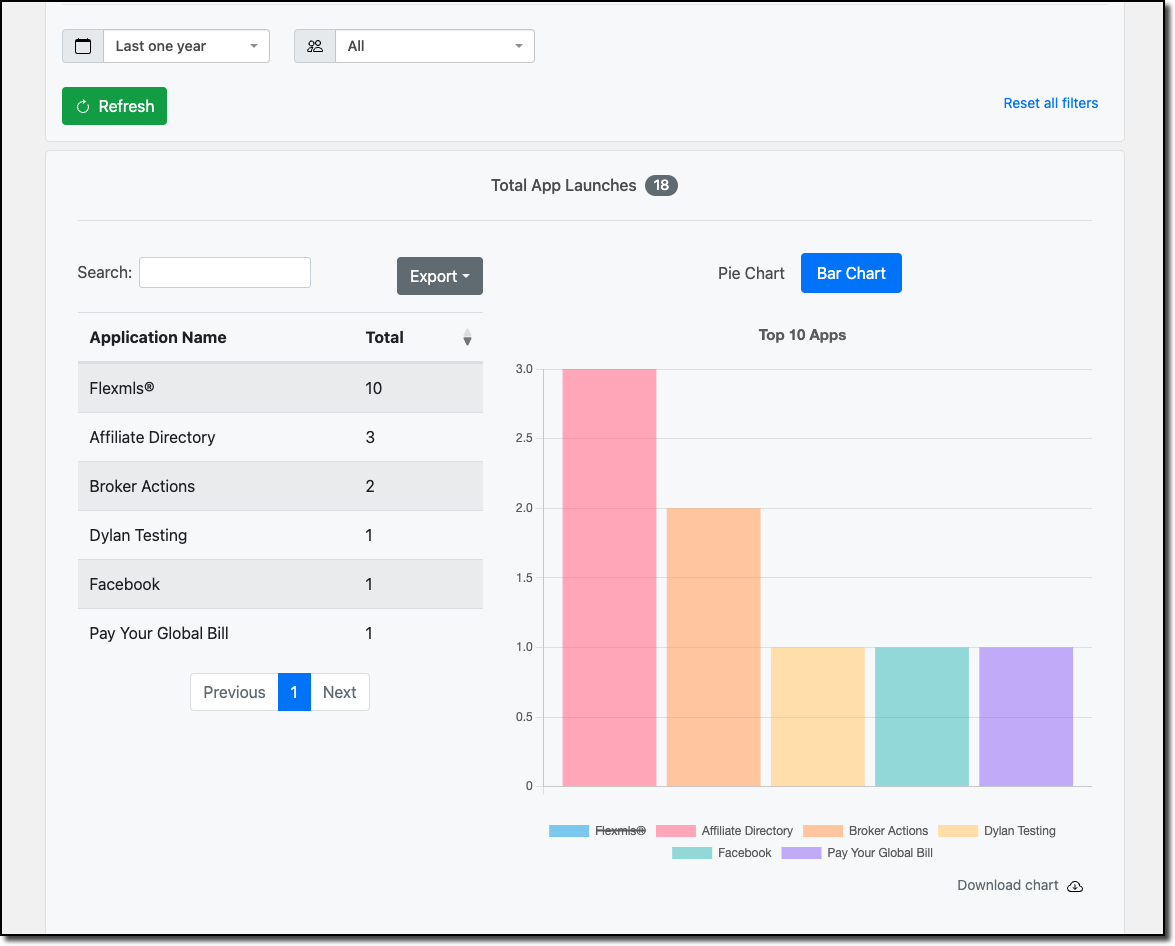Viewport: 1175px width, 946px height.
Task: Toggle Broker Actions legend swatch
Action: point(823,831)
